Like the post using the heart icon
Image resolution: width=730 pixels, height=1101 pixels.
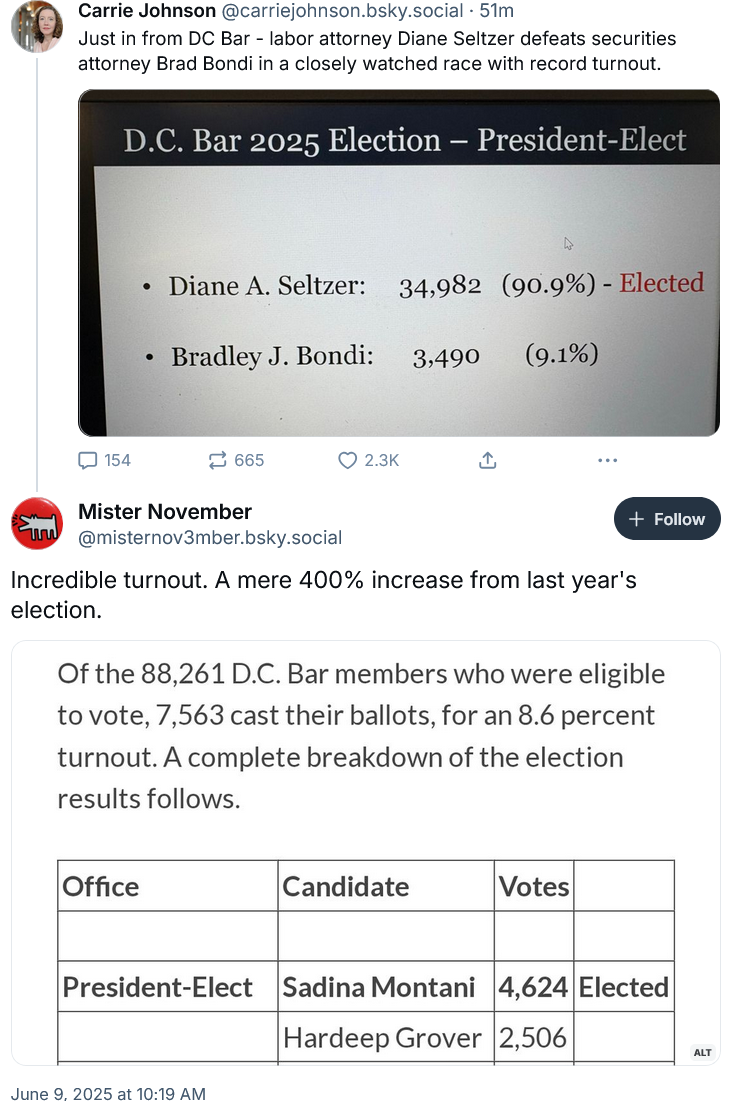point(347,461)
